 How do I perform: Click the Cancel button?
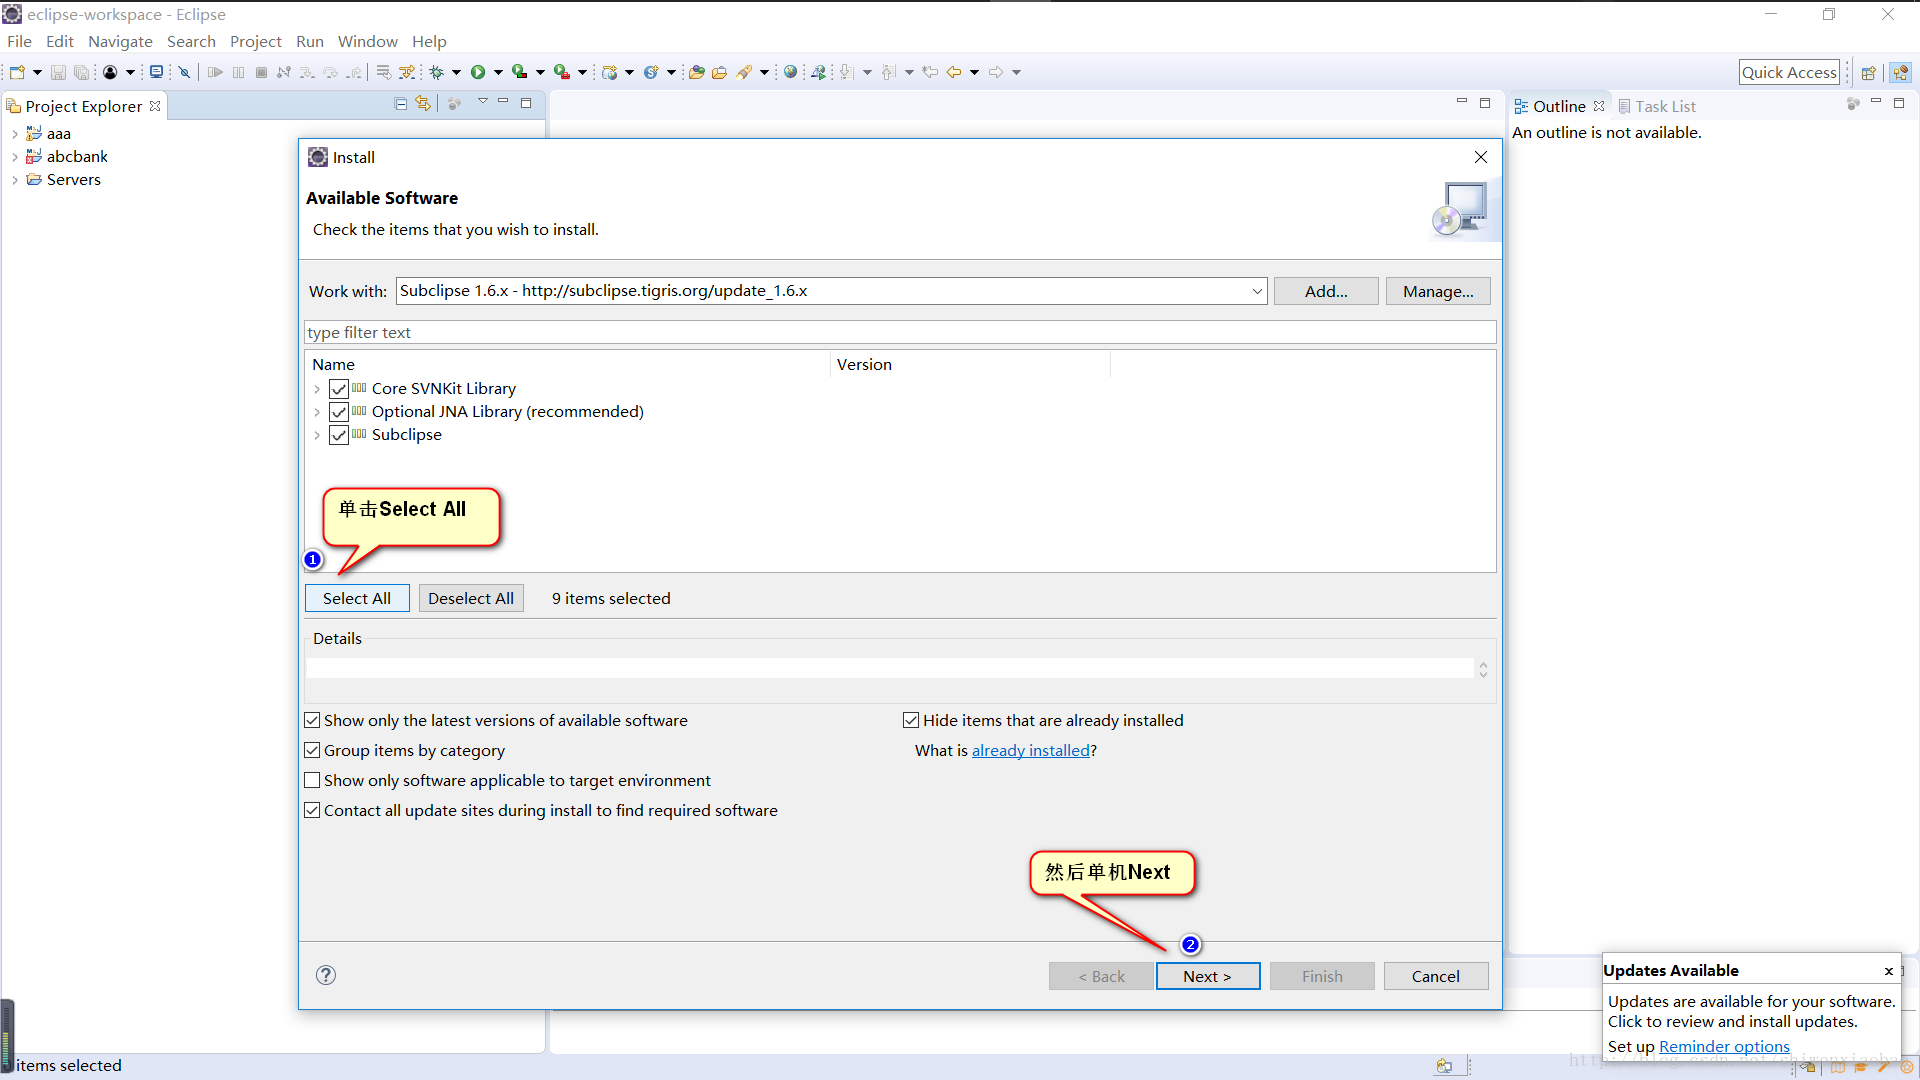(1436, 976)
